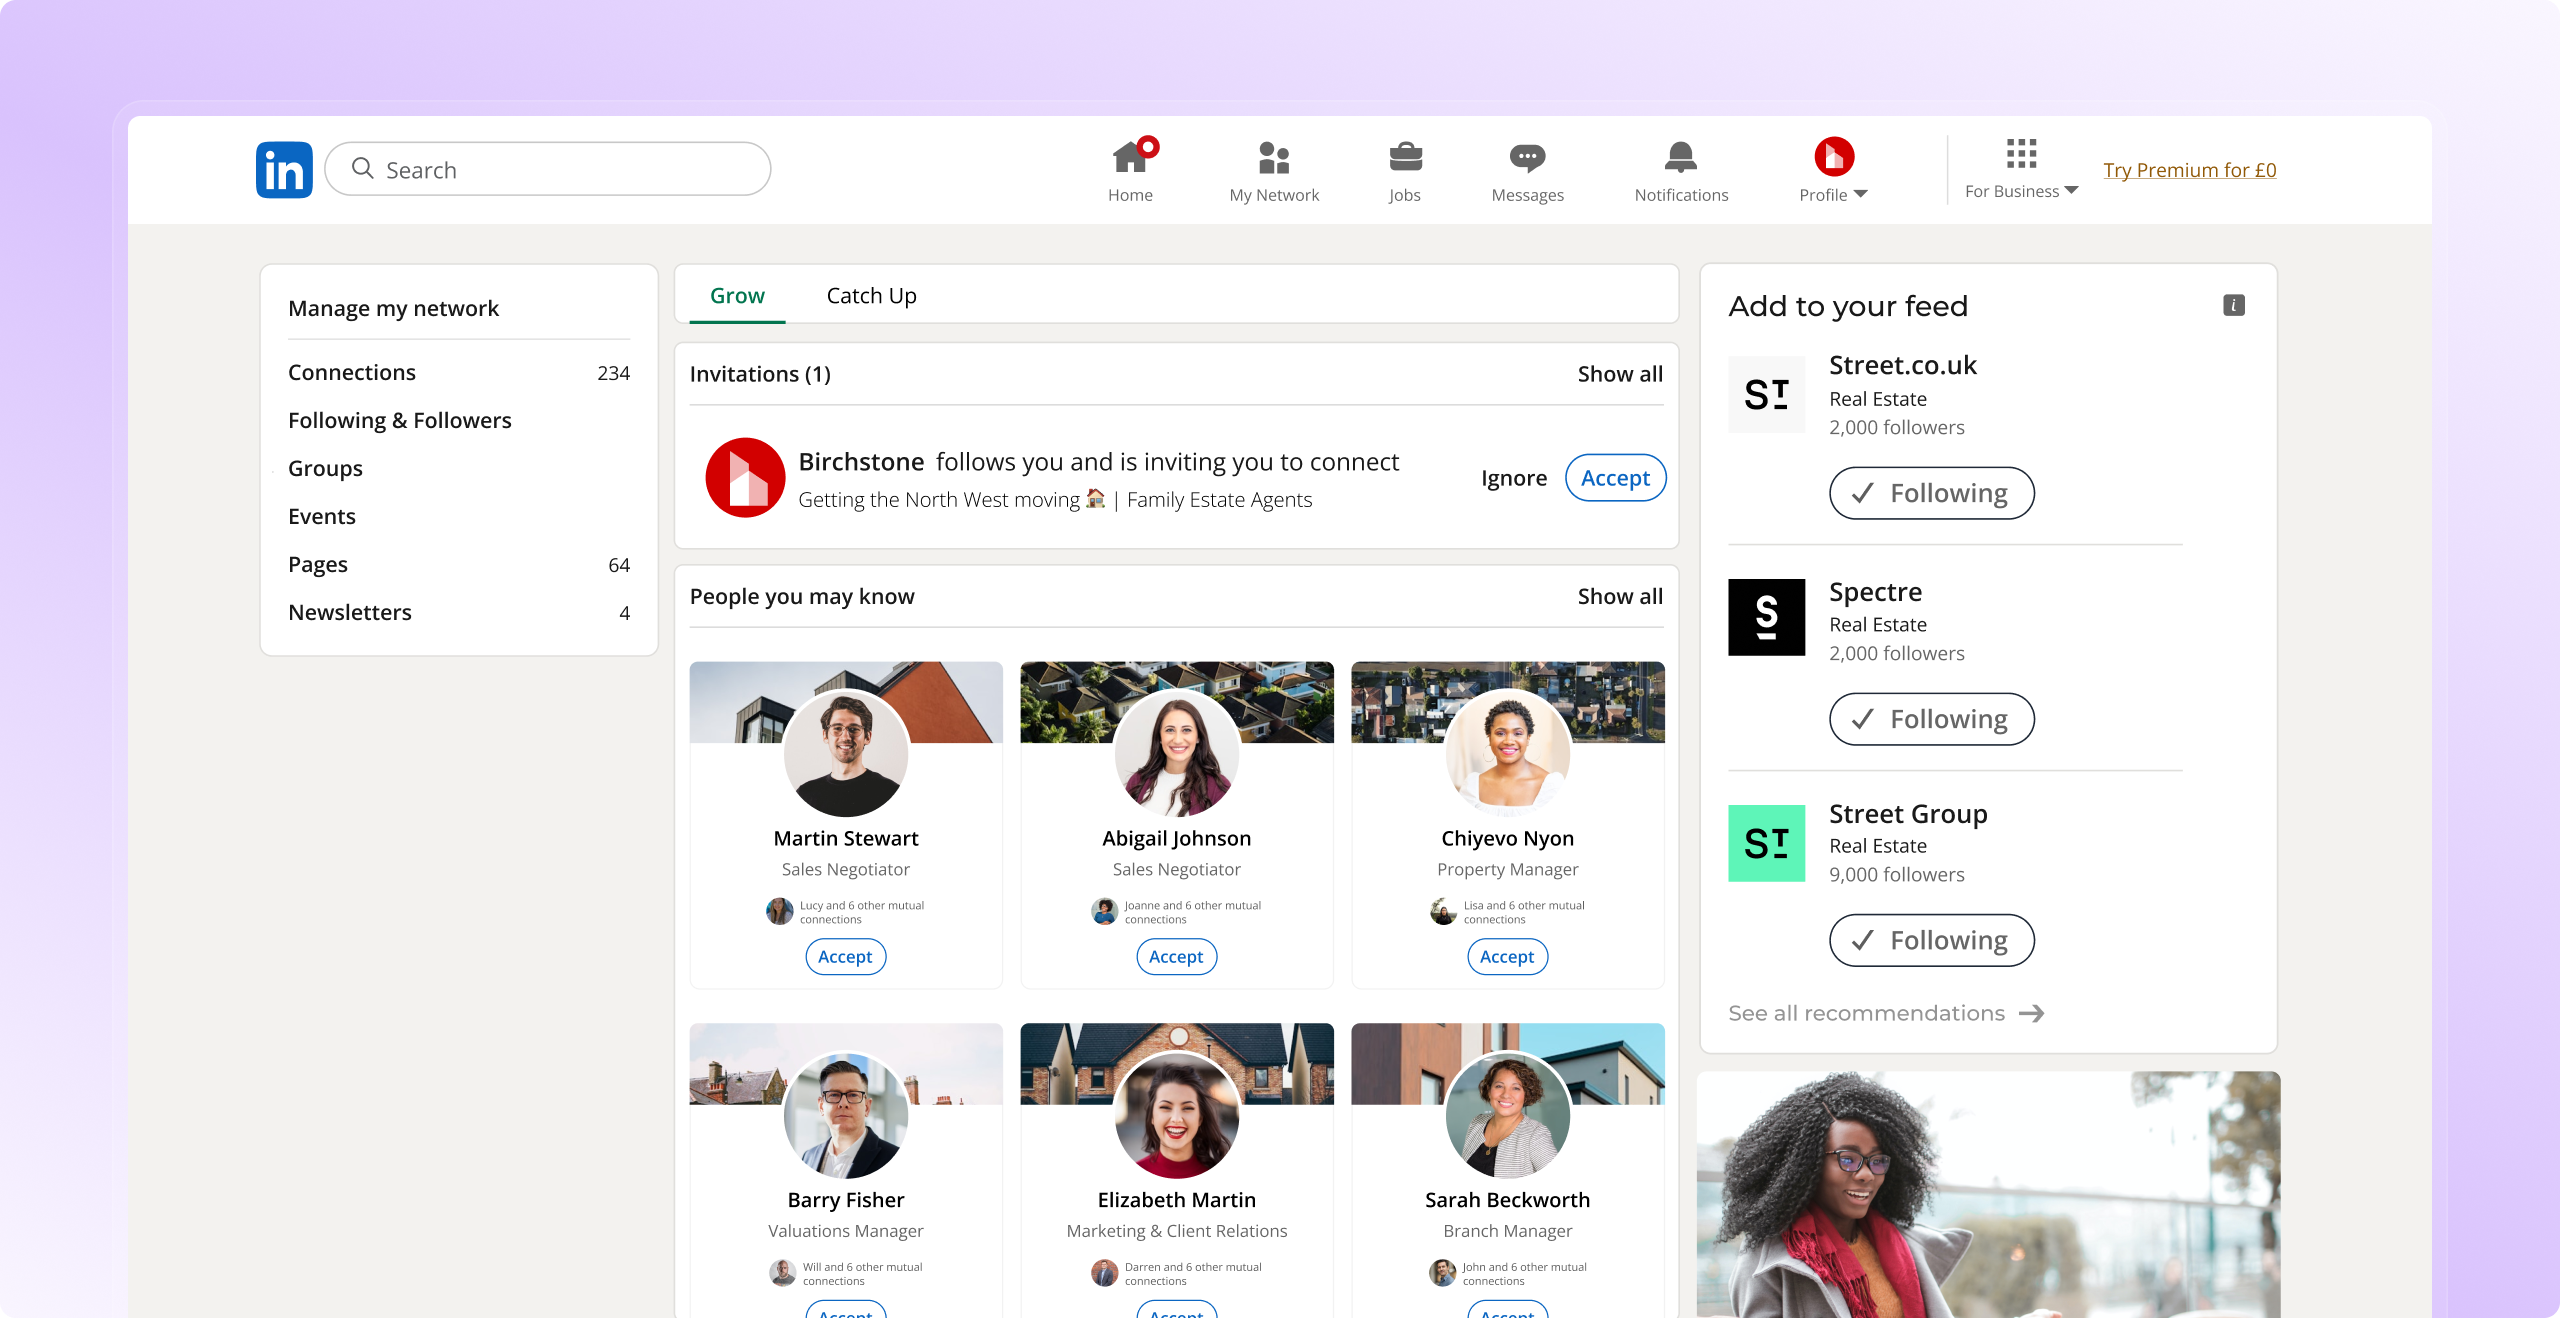Screen dimensions: 2560x1318
Task: Click the Sarah Beckworth name text
Action: [x=1507, y=1200]
